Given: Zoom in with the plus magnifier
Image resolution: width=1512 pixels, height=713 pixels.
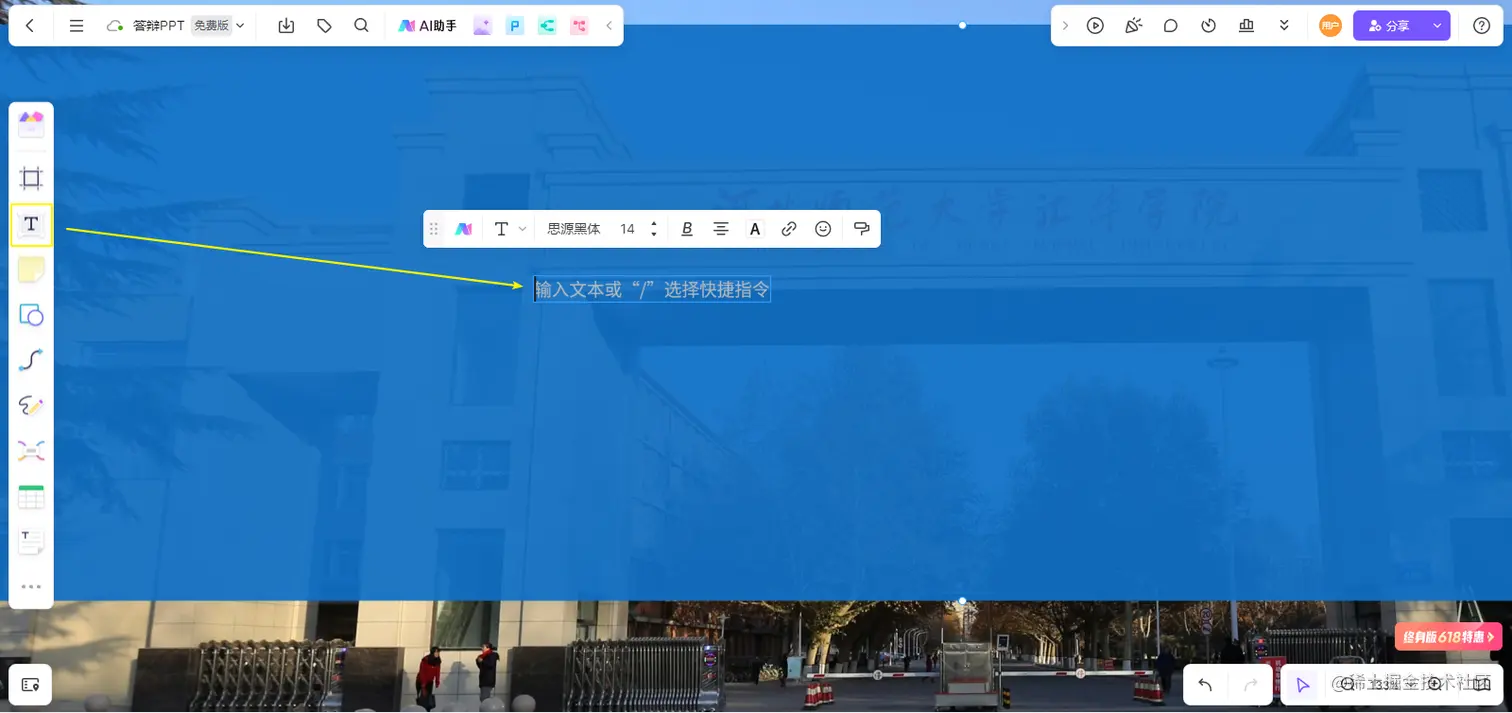Looking at the screenshot, I should pos(1436,684).
